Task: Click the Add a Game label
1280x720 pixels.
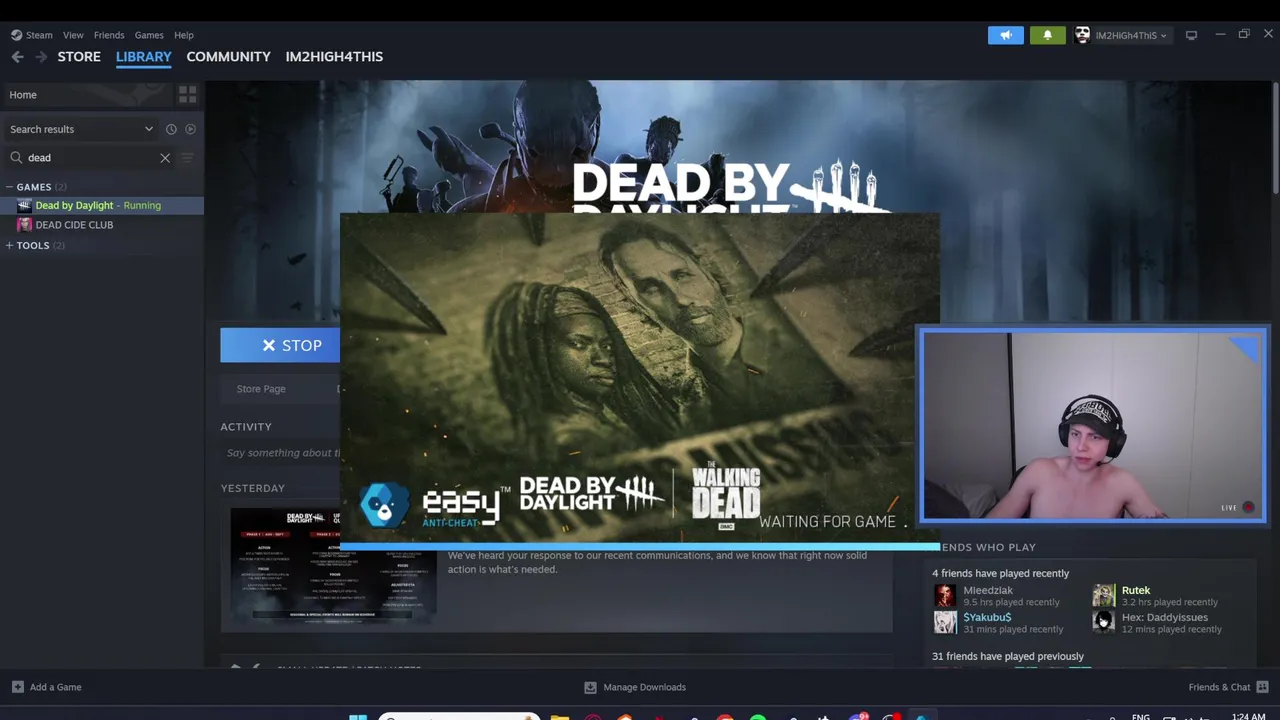Action: [x=56, y=687]
